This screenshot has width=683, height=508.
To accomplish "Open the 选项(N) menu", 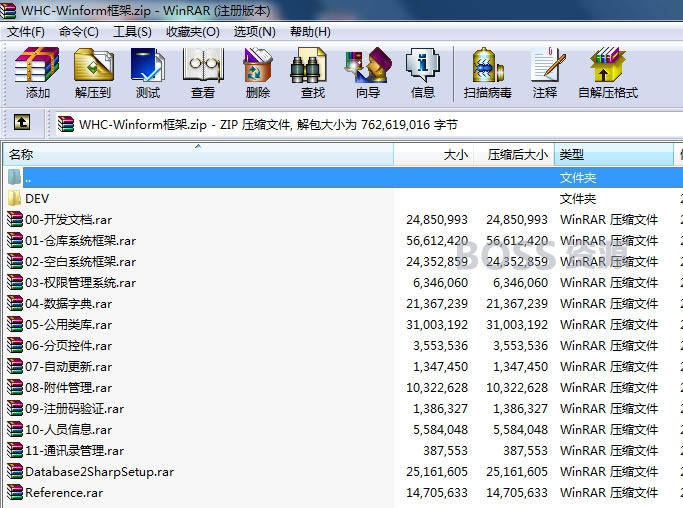I will pos(255,32).
